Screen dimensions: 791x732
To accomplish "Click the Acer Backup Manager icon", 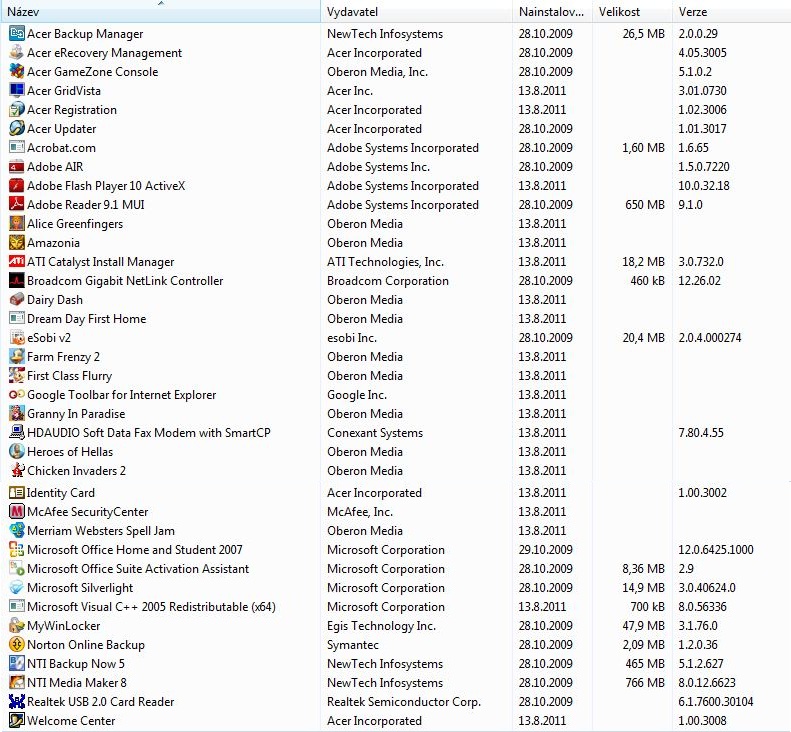I will pyautogui.click(x=17, y=33).
